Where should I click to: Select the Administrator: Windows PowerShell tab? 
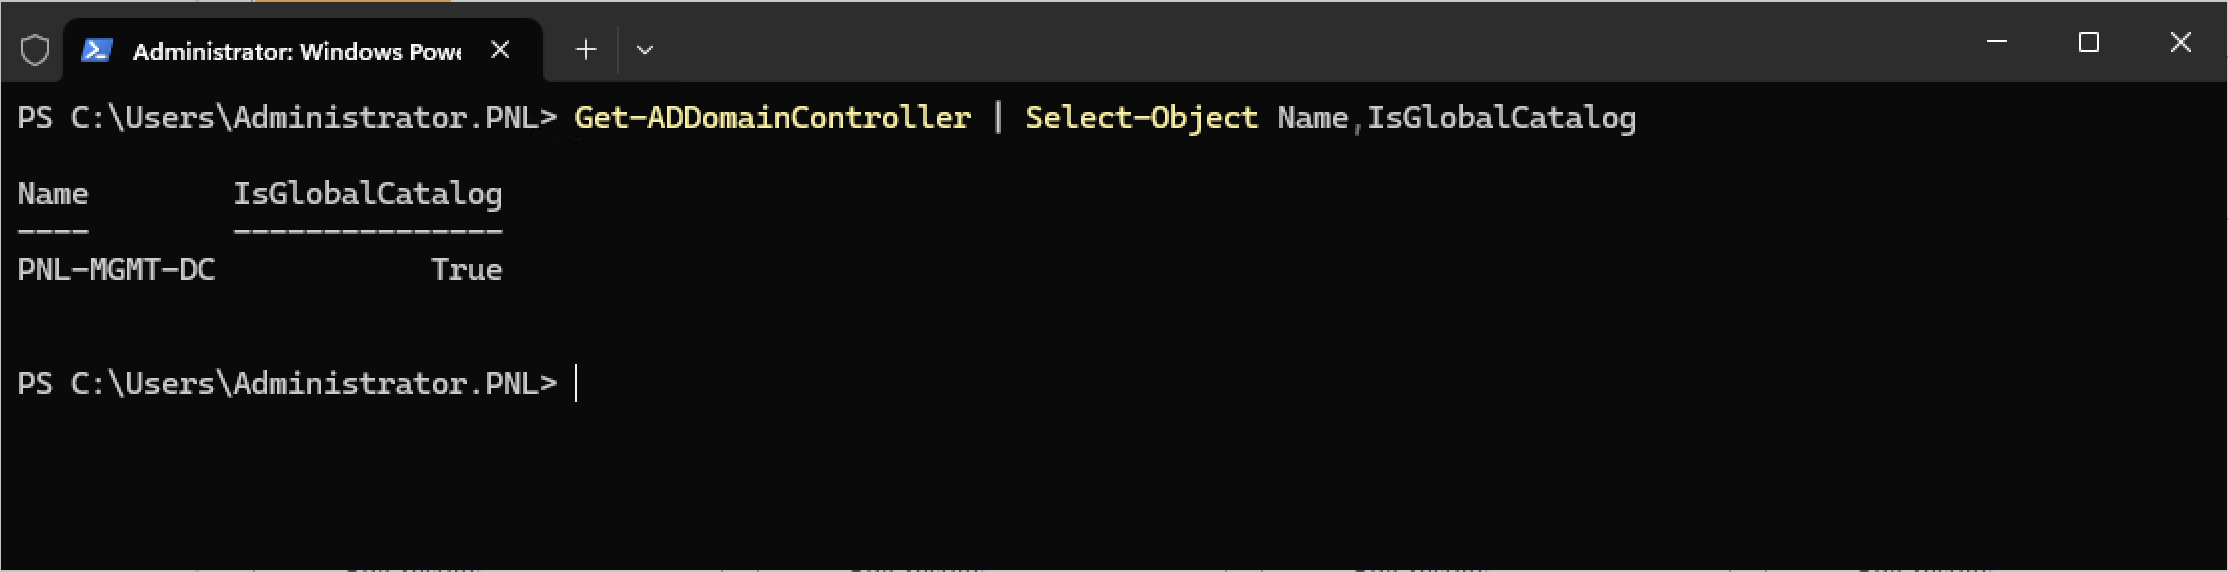click(296, 51)
